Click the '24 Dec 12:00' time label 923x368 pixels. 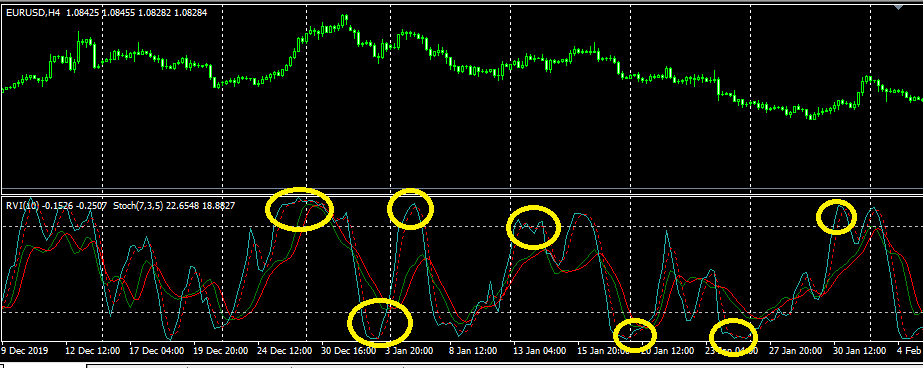285,350
